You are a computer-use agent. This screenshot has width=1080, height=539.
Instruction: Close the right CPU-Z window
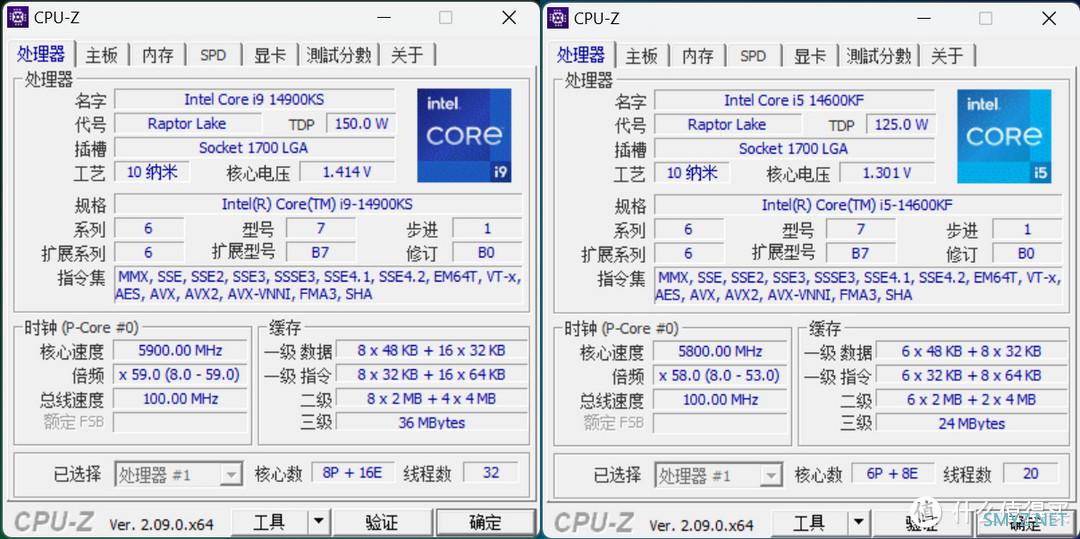tap(1049, 18)
